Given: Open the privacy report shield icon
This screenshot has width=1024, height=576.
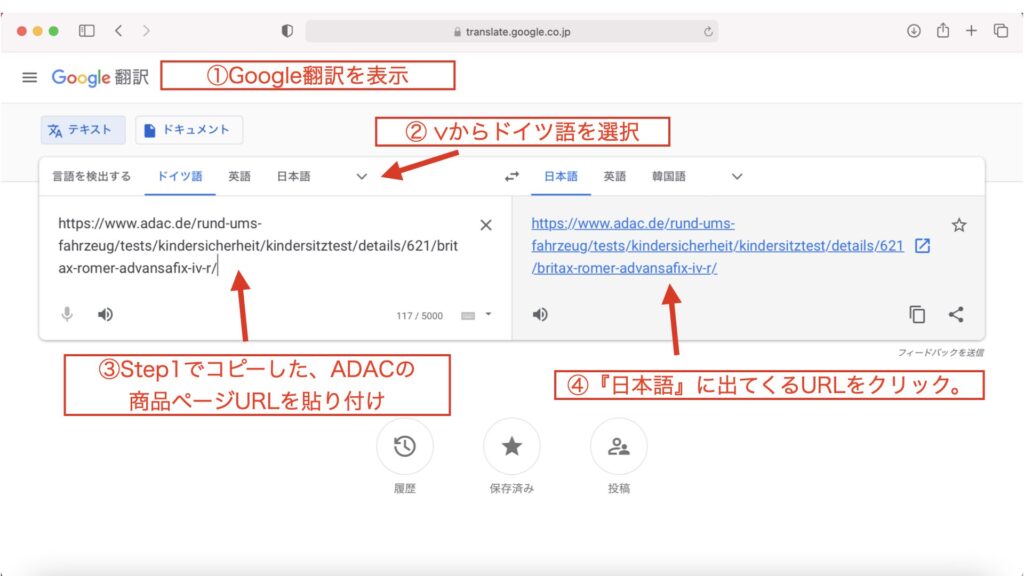Looking at the screenshot, I should pos(287,31).
